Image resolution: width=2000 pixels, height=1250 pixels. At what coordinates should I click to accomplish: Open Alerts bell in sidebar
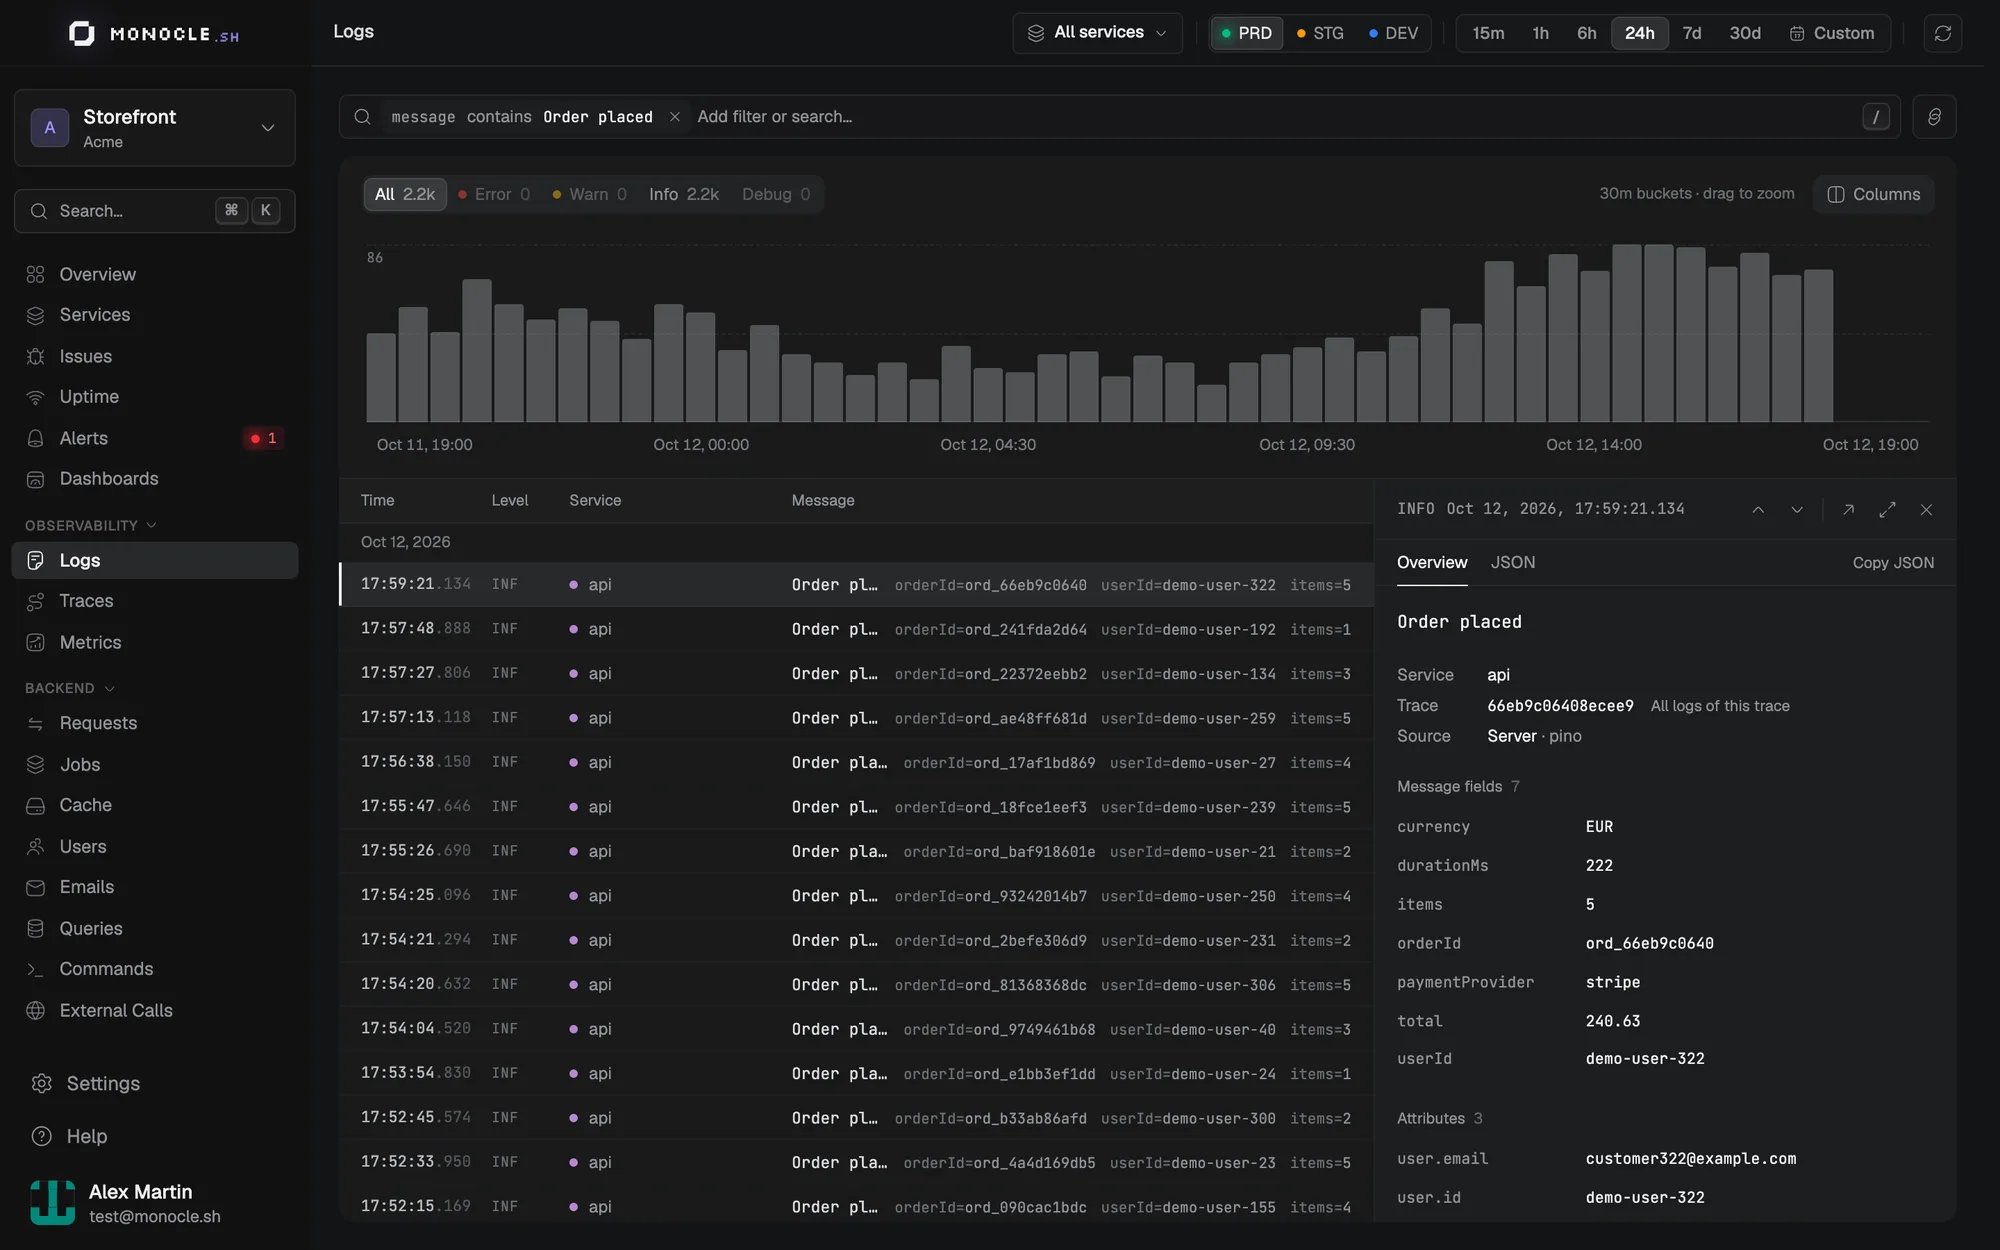[x=36, y=438]
